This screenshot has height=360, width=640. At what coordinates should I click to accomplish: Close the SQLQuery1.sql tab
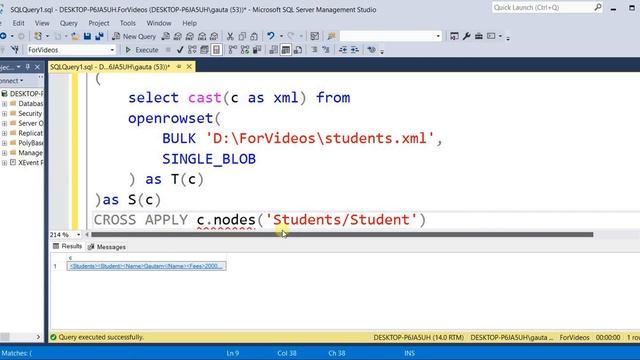[189, 67]
